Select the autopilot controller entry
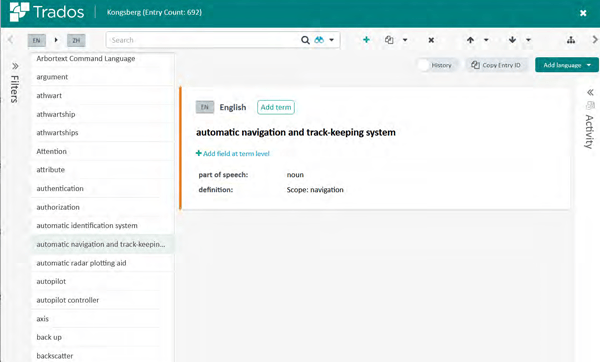 pos(103,300)
